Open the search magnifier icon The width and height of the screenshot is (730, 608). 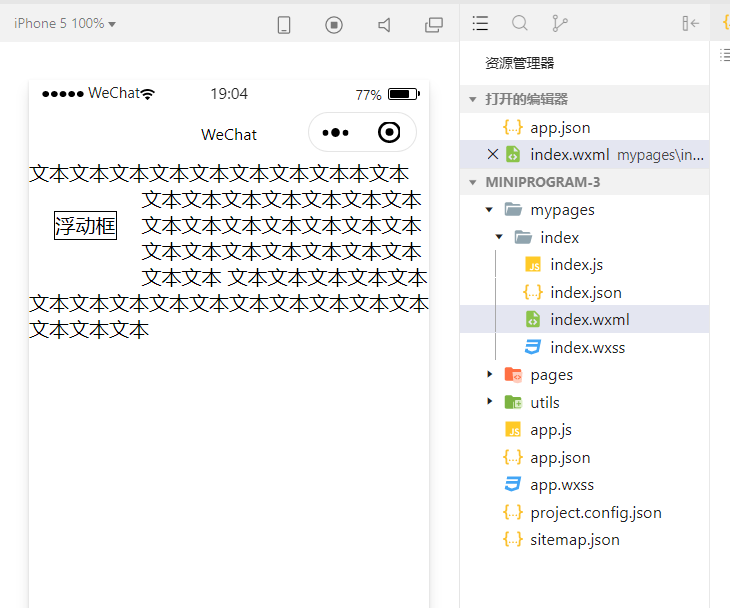pos(520,23)
